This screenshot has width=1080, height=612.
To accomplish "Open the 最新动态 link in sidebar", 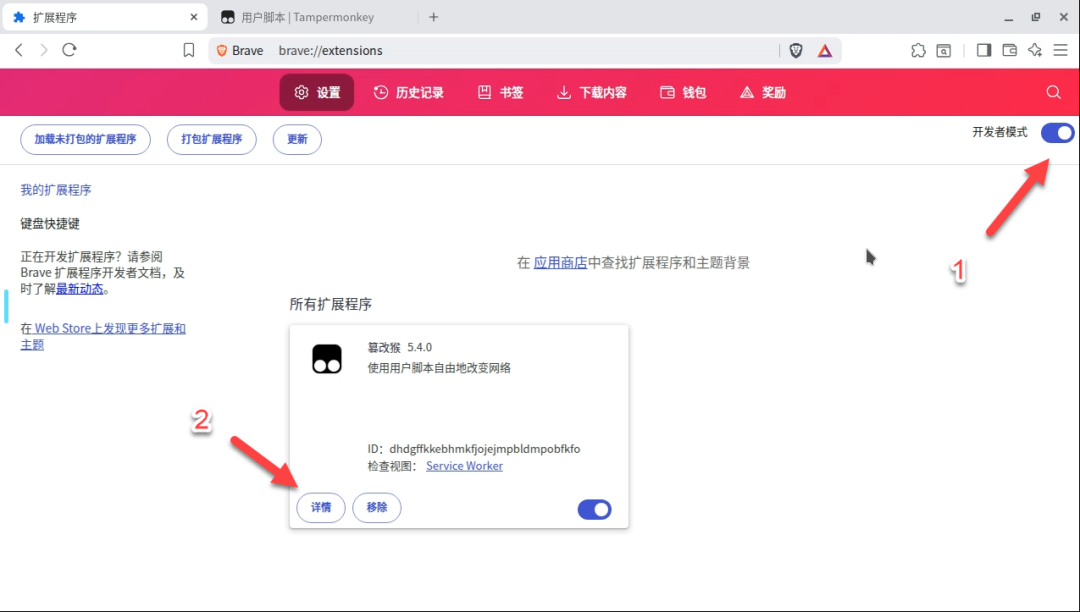I will point(79,289).
